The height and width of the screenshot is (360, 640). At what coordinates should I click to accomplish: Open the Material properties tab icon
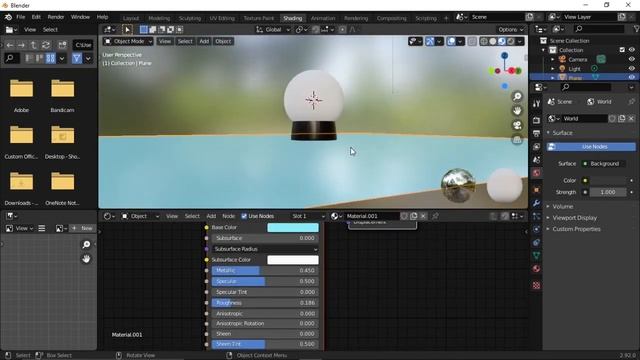[x=536, y=269]
